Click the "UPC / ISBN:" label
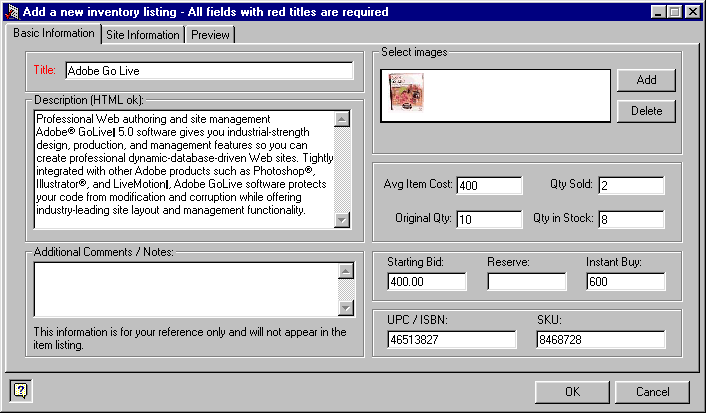 click(417, 320)
